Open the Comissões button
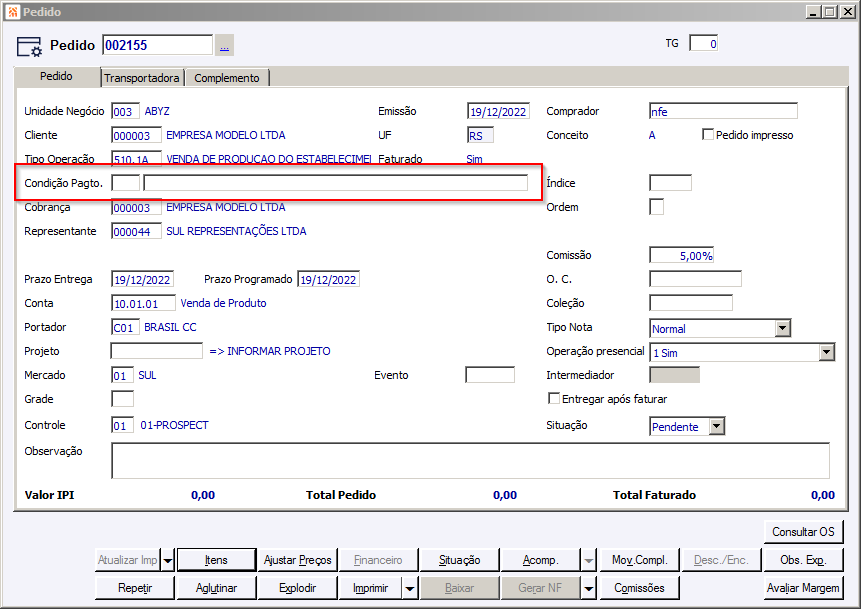Image resolution: width=861 pixels, height=609 pixels. (640, 588)
